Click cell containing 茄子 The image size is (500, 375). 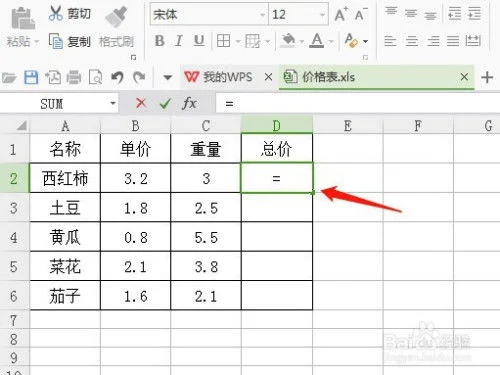(x=65, y=296)
